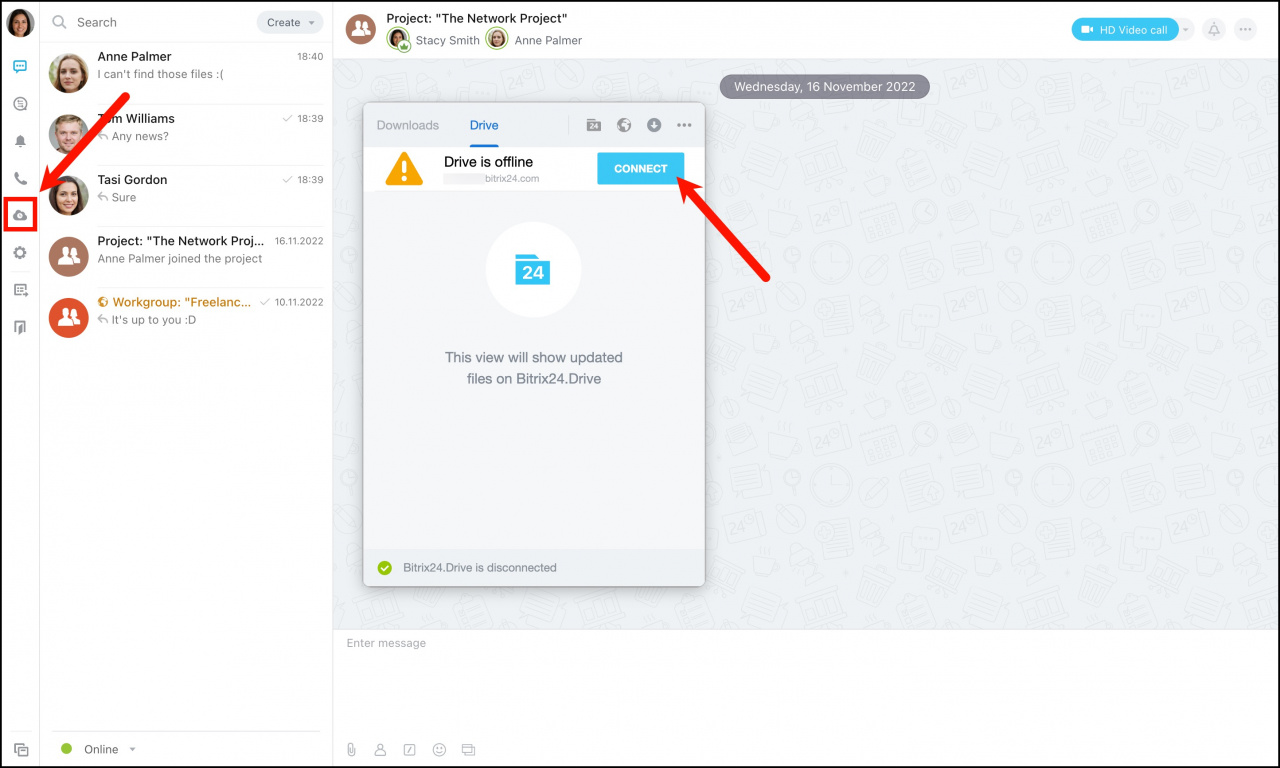Start an HD Video call
1280x768 pixels.
[1125, 29]
